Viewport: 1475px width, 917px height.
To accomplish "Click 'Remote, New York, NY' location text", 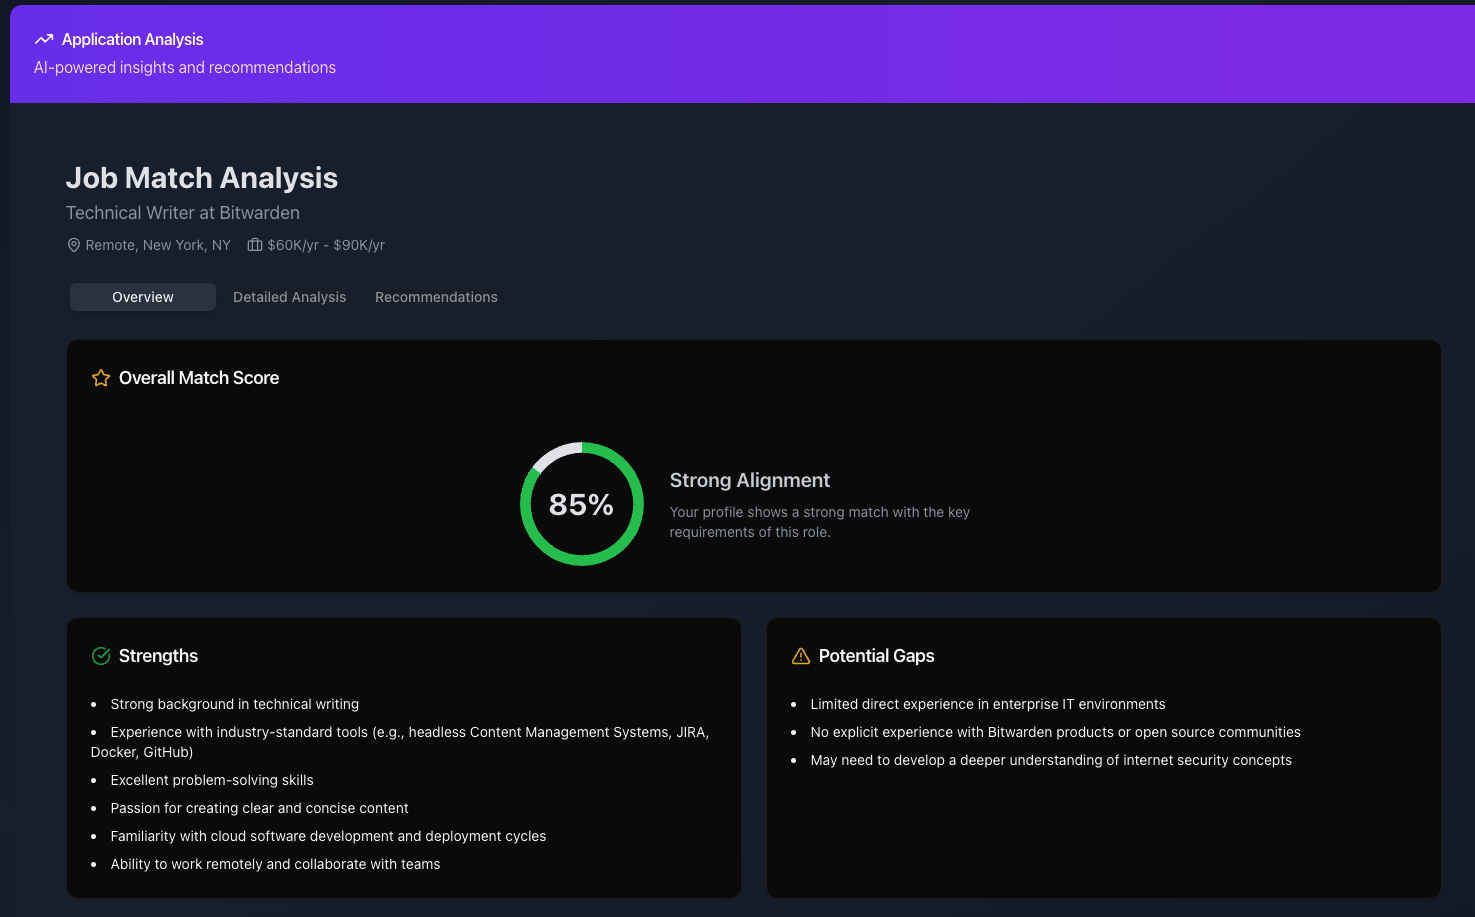I will point(158,245).
